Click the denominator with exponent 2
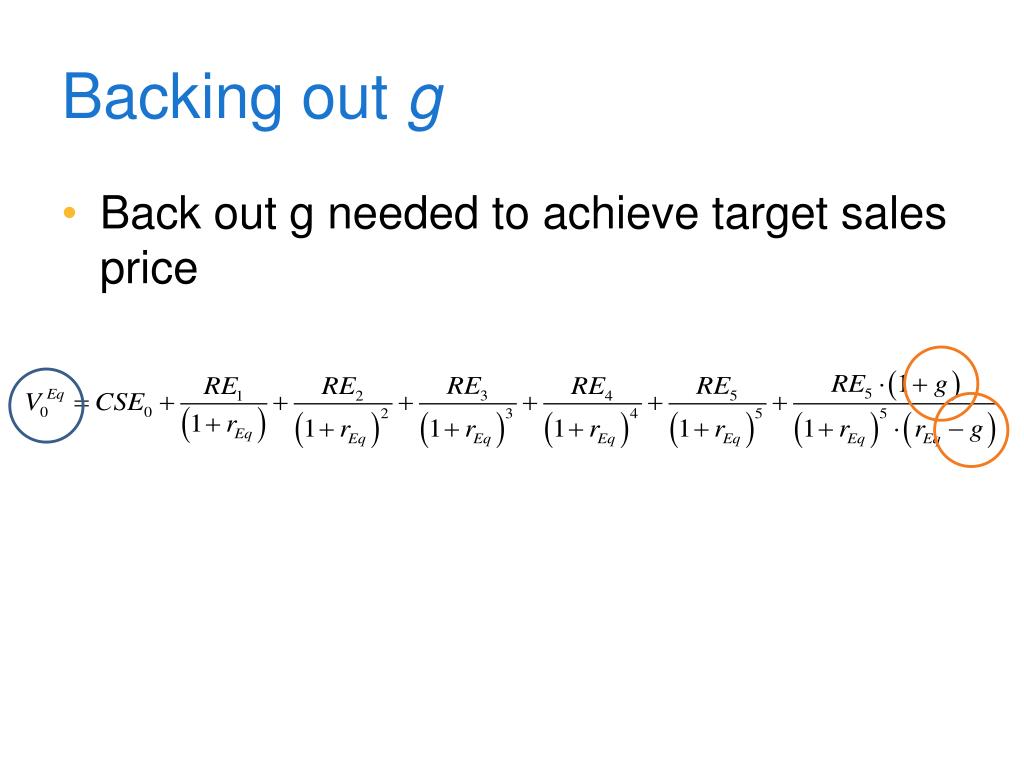Viewport: 1024px width, 768px height. [x=342, y=428]
